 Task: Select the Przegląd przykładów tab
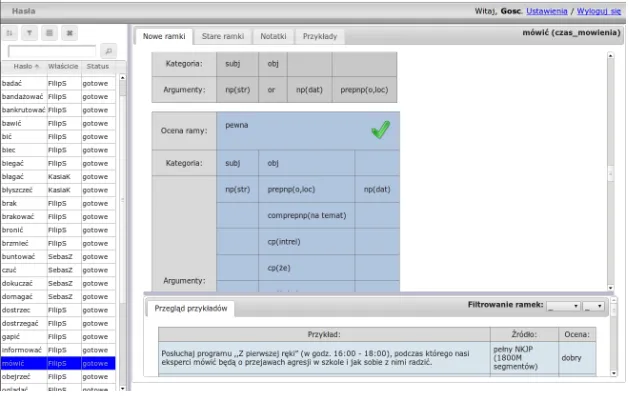[191, 308]
